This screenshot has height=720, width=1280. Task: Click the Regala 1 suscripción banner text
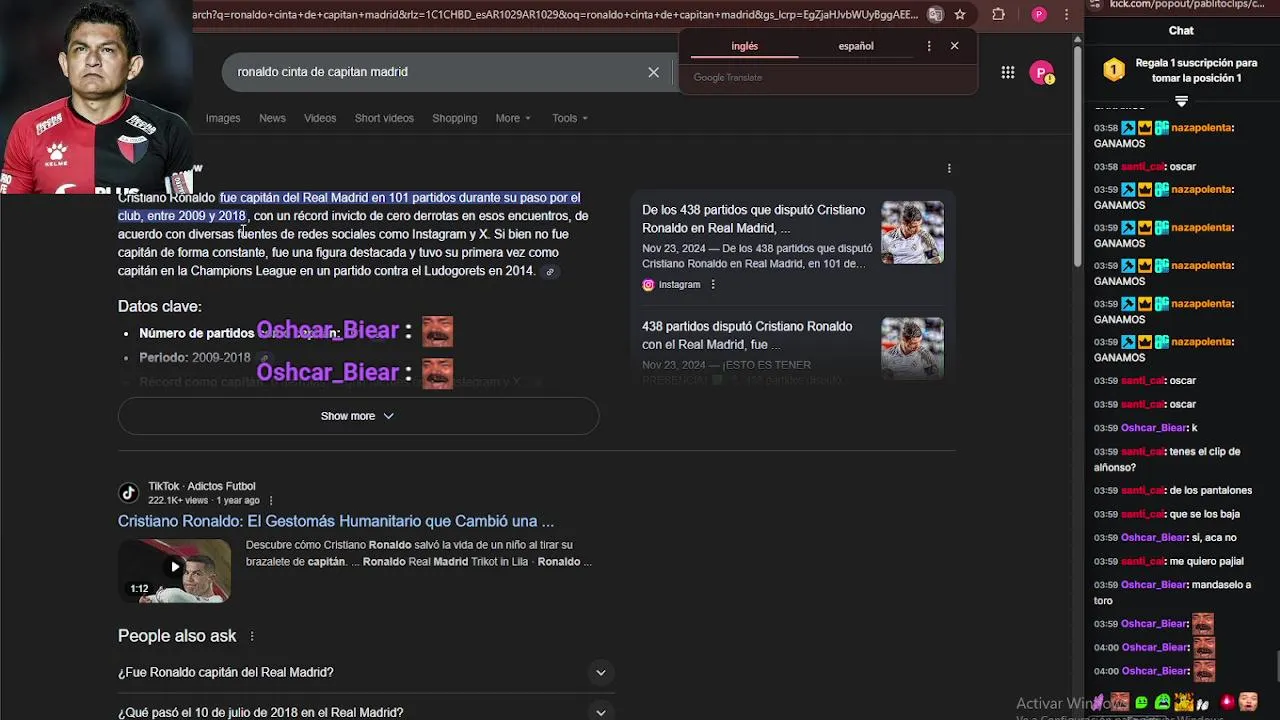coord(1197,70)
